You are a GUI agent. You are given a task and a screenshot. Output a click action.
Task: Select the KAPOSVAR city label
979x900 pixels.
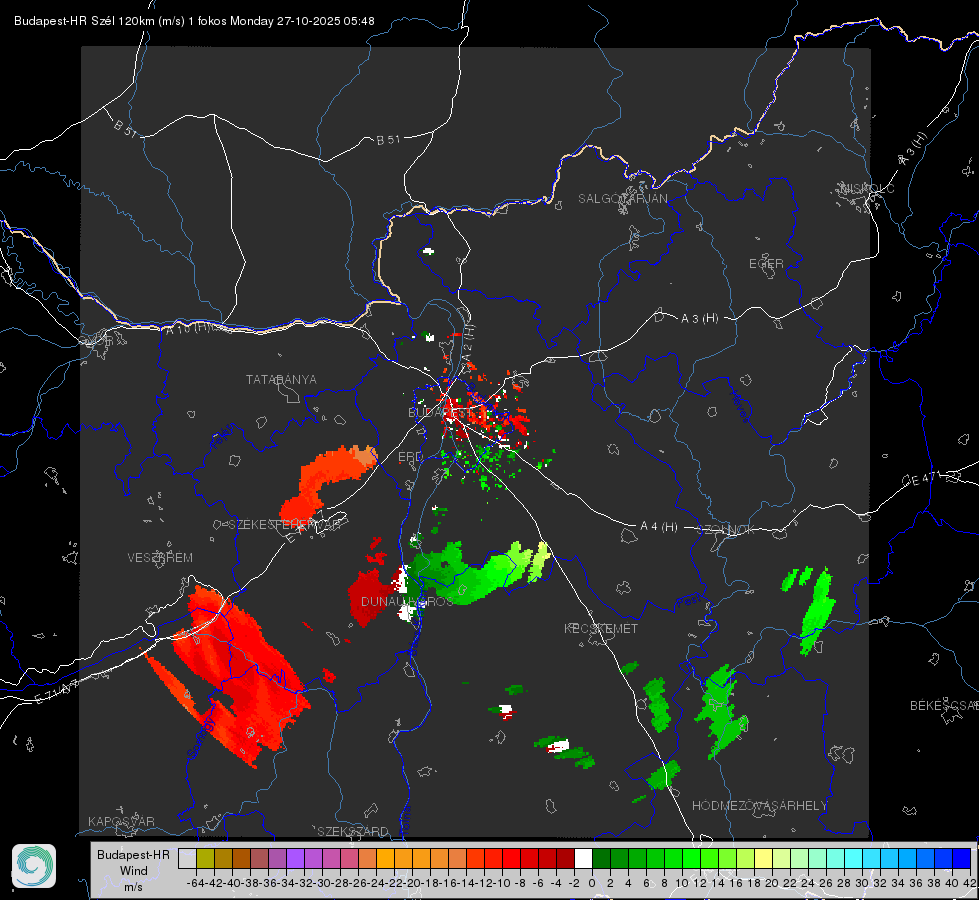[x=121, y=821]
